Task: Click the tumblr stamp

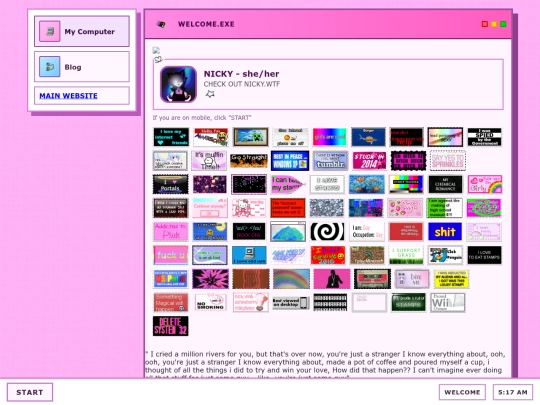Action: [330, 161]
